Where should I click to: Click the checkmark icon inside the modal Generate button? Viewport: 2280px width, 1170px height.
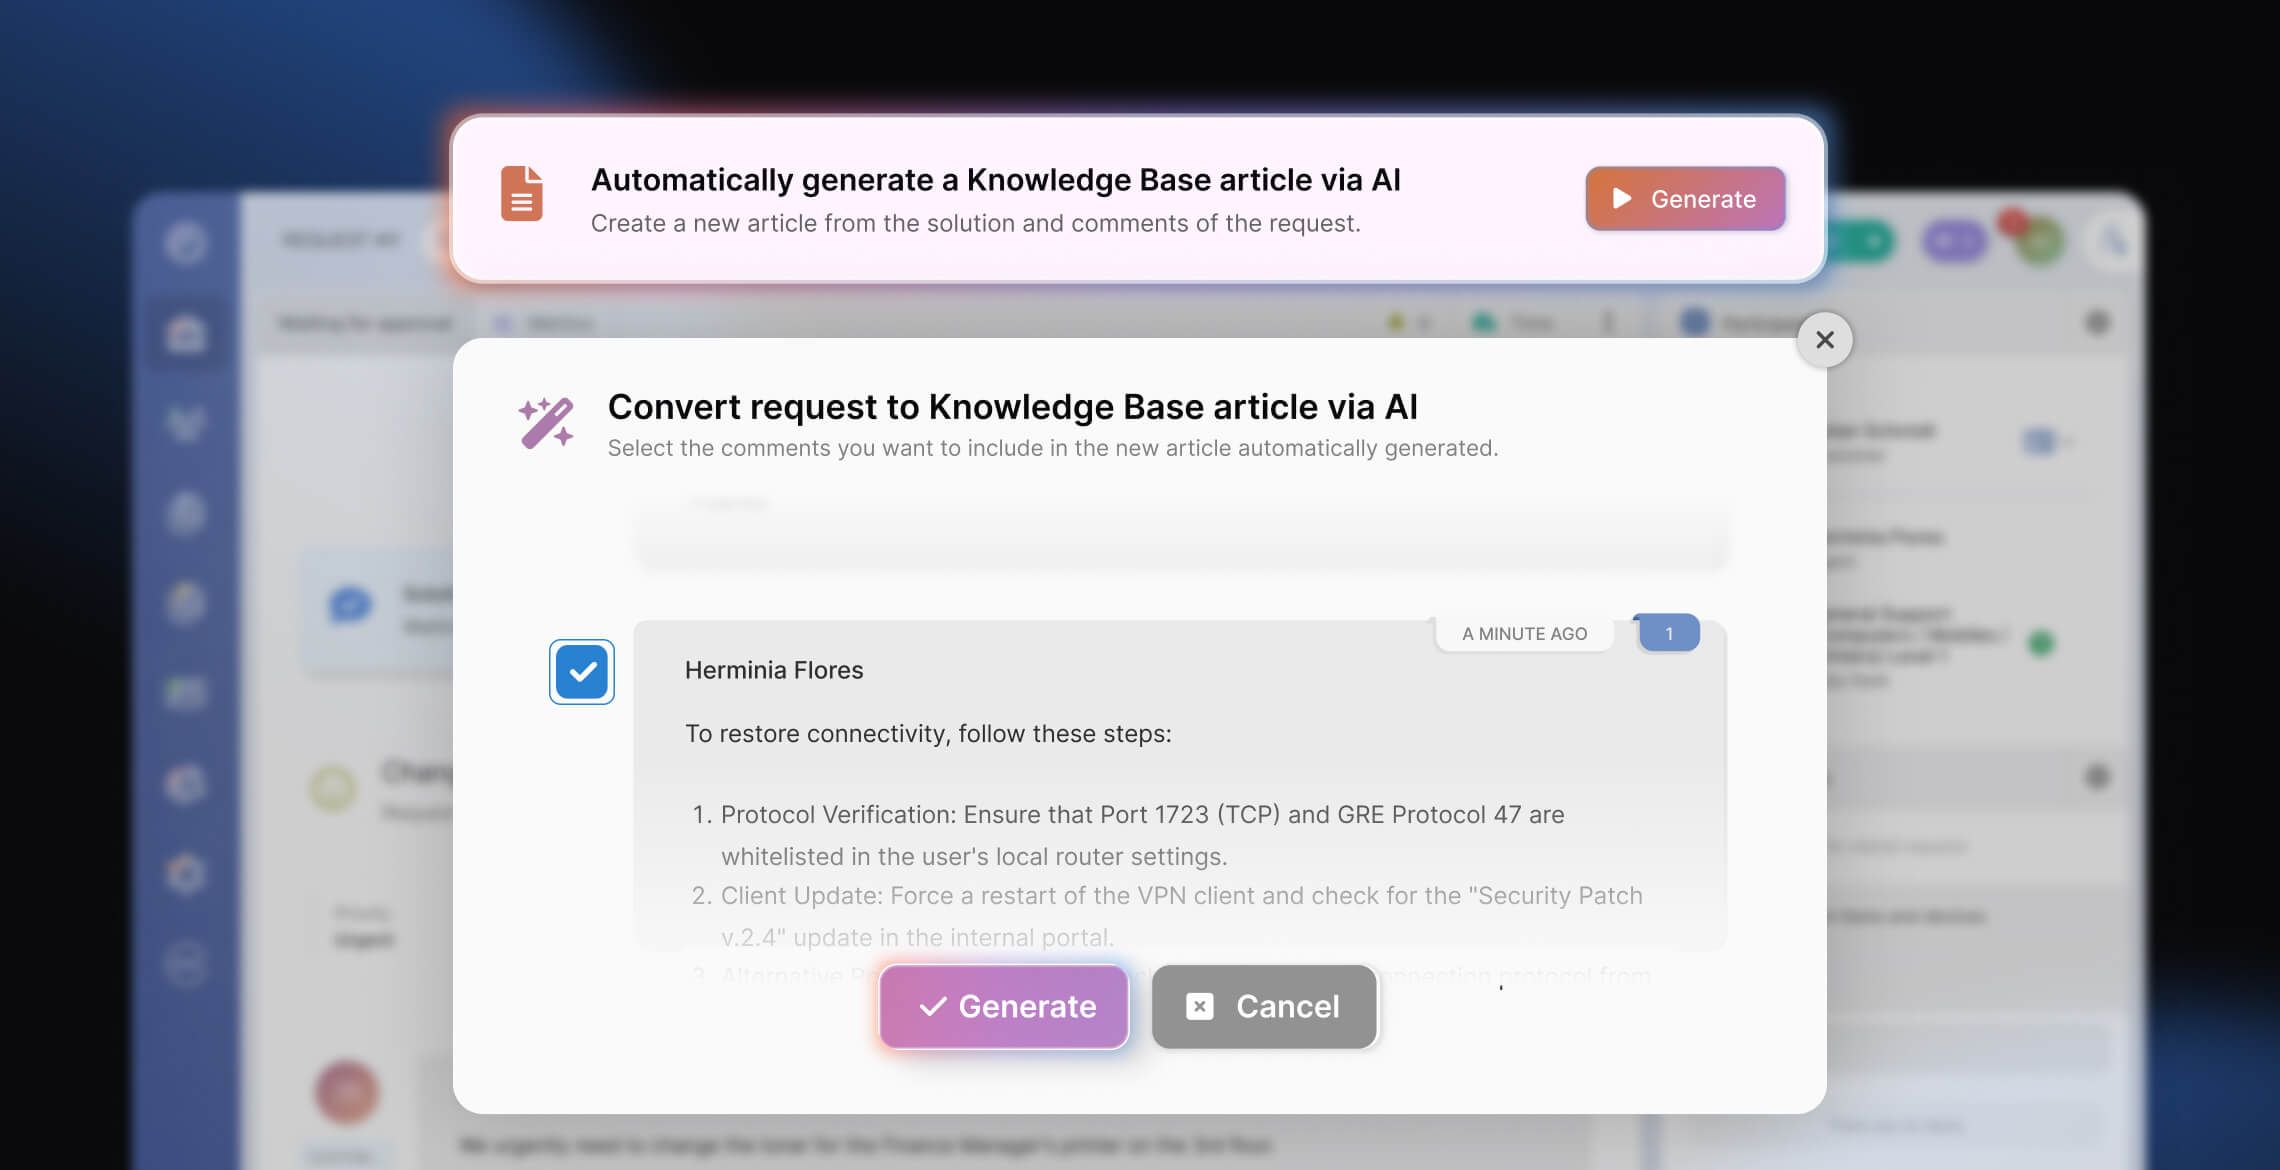[932, 1007]
